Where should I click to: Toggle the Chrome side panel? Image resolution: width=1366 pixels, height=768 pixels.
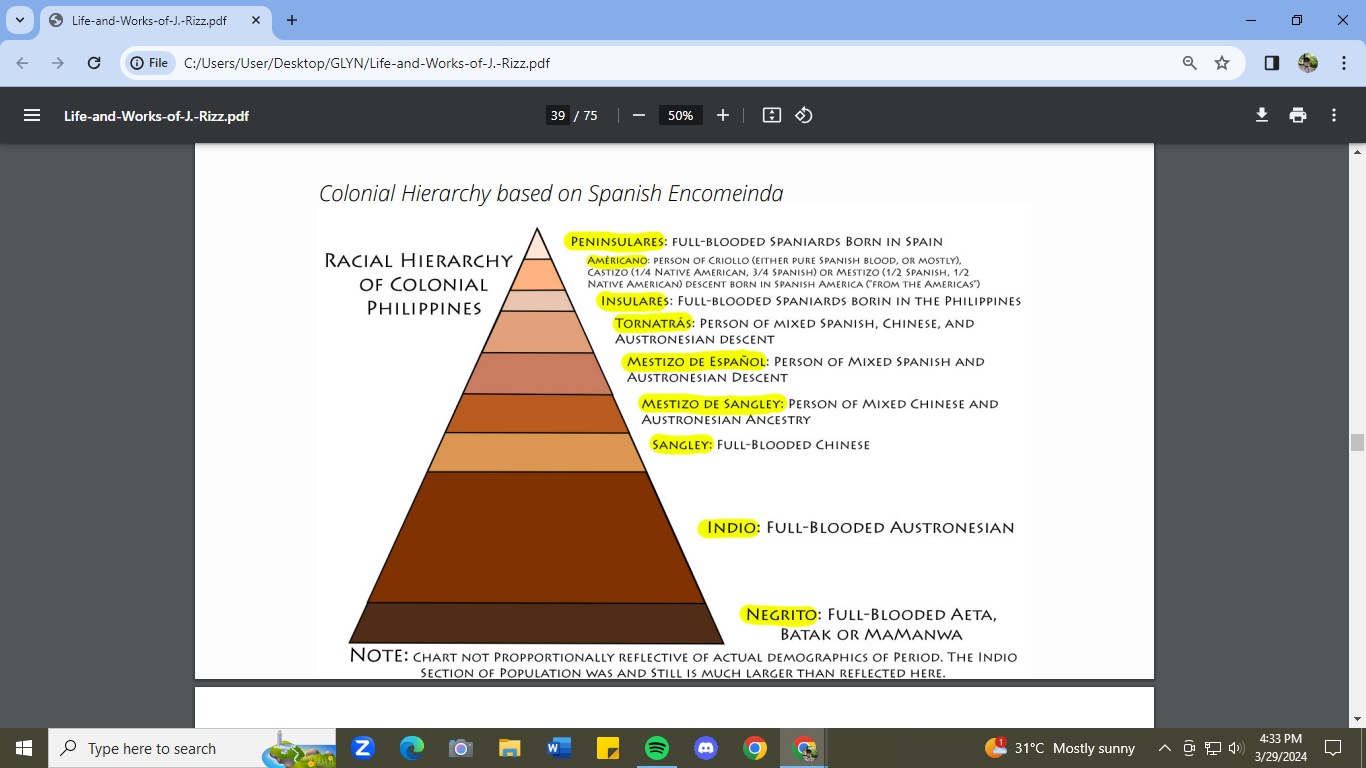(1272, 63)
